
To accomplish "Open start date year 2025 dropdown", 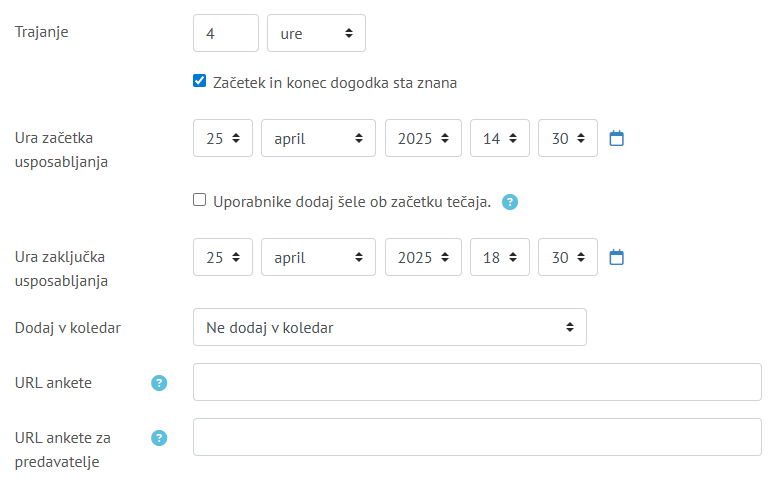I will 423,138.
